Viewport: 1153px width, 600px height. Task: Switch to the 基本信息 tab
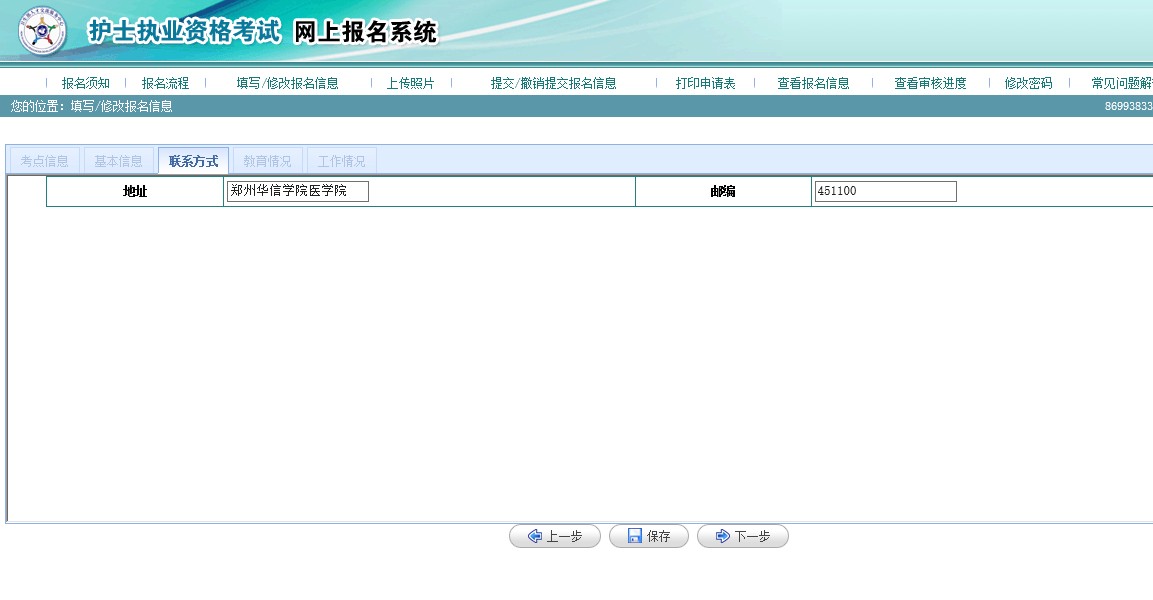pos(118,161)
